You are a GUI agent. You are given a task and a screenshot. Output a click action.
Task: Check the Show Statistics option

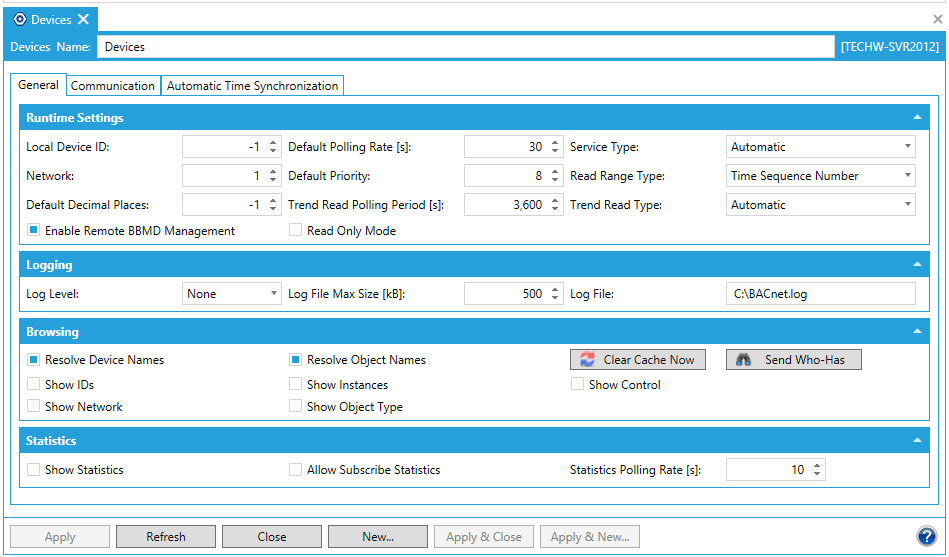point(33,470)
